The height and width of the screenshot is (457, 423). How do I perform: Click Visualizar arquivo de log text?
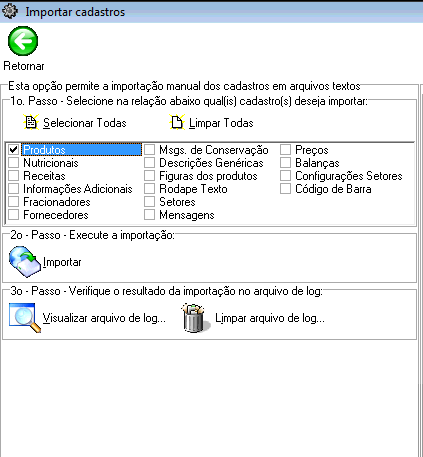[104, 318]
